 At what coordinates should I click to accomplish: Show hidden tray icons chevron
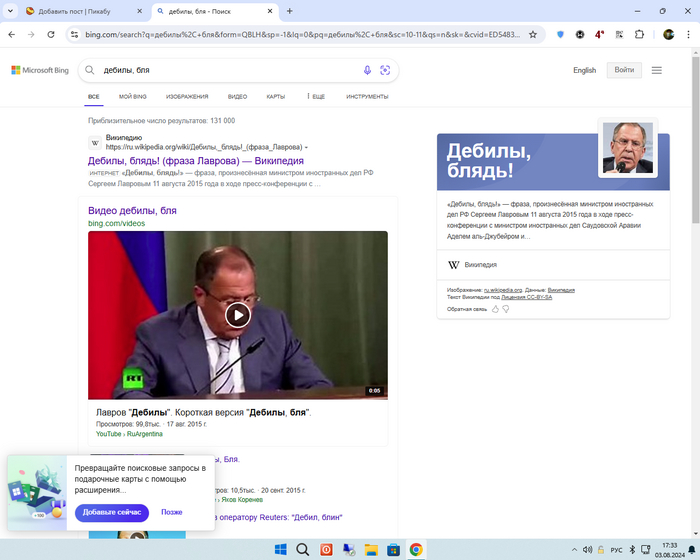click(x=574, y=550)
